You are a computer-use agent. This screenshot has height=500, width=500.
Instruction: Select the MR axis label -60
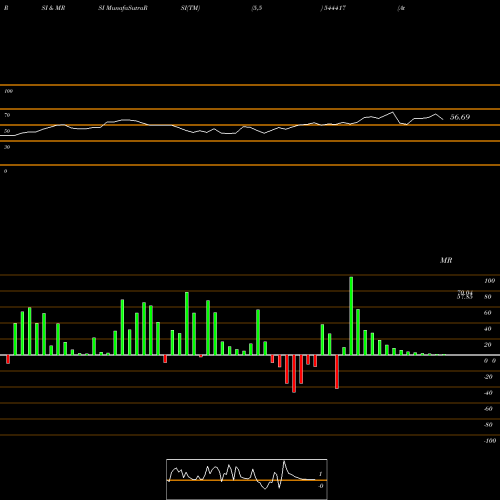click(x=488, y=409)
